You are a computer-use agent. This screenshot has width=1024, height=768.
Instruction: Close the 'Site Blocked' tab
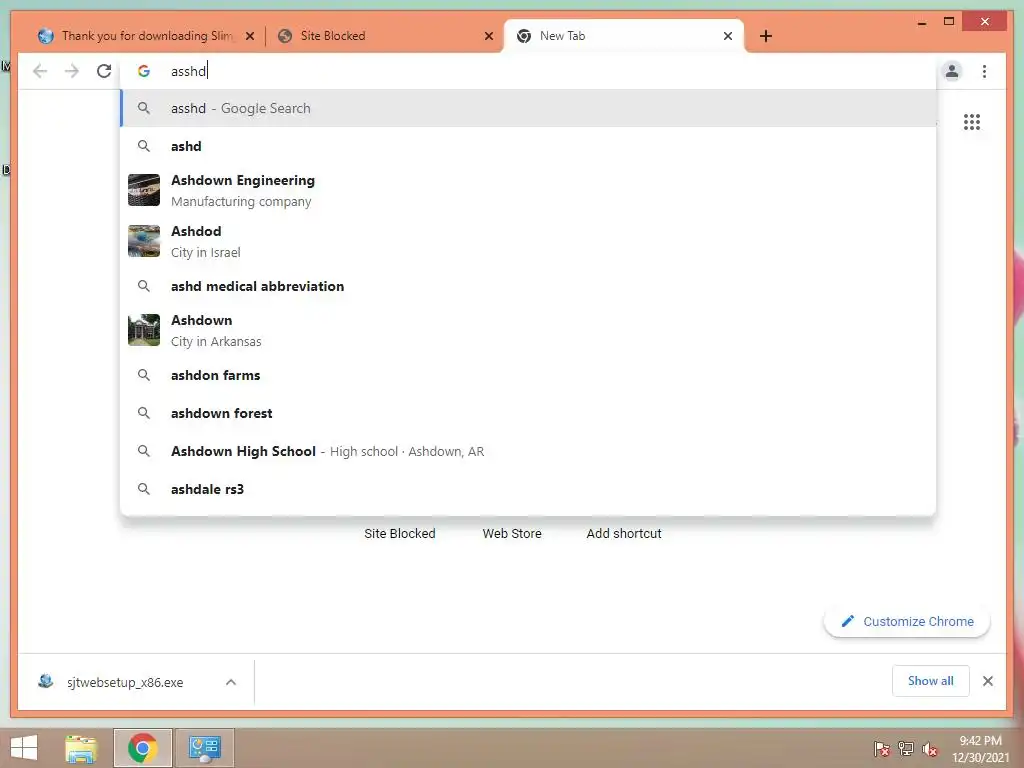(488, 36)
